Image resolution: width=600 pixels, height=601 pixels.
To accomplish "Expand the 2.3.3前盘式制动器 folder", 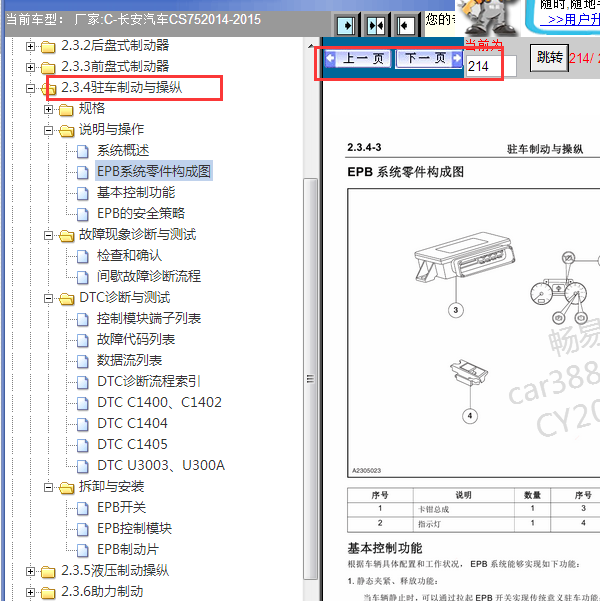I will pyautogui.click(x=30, y=67).
